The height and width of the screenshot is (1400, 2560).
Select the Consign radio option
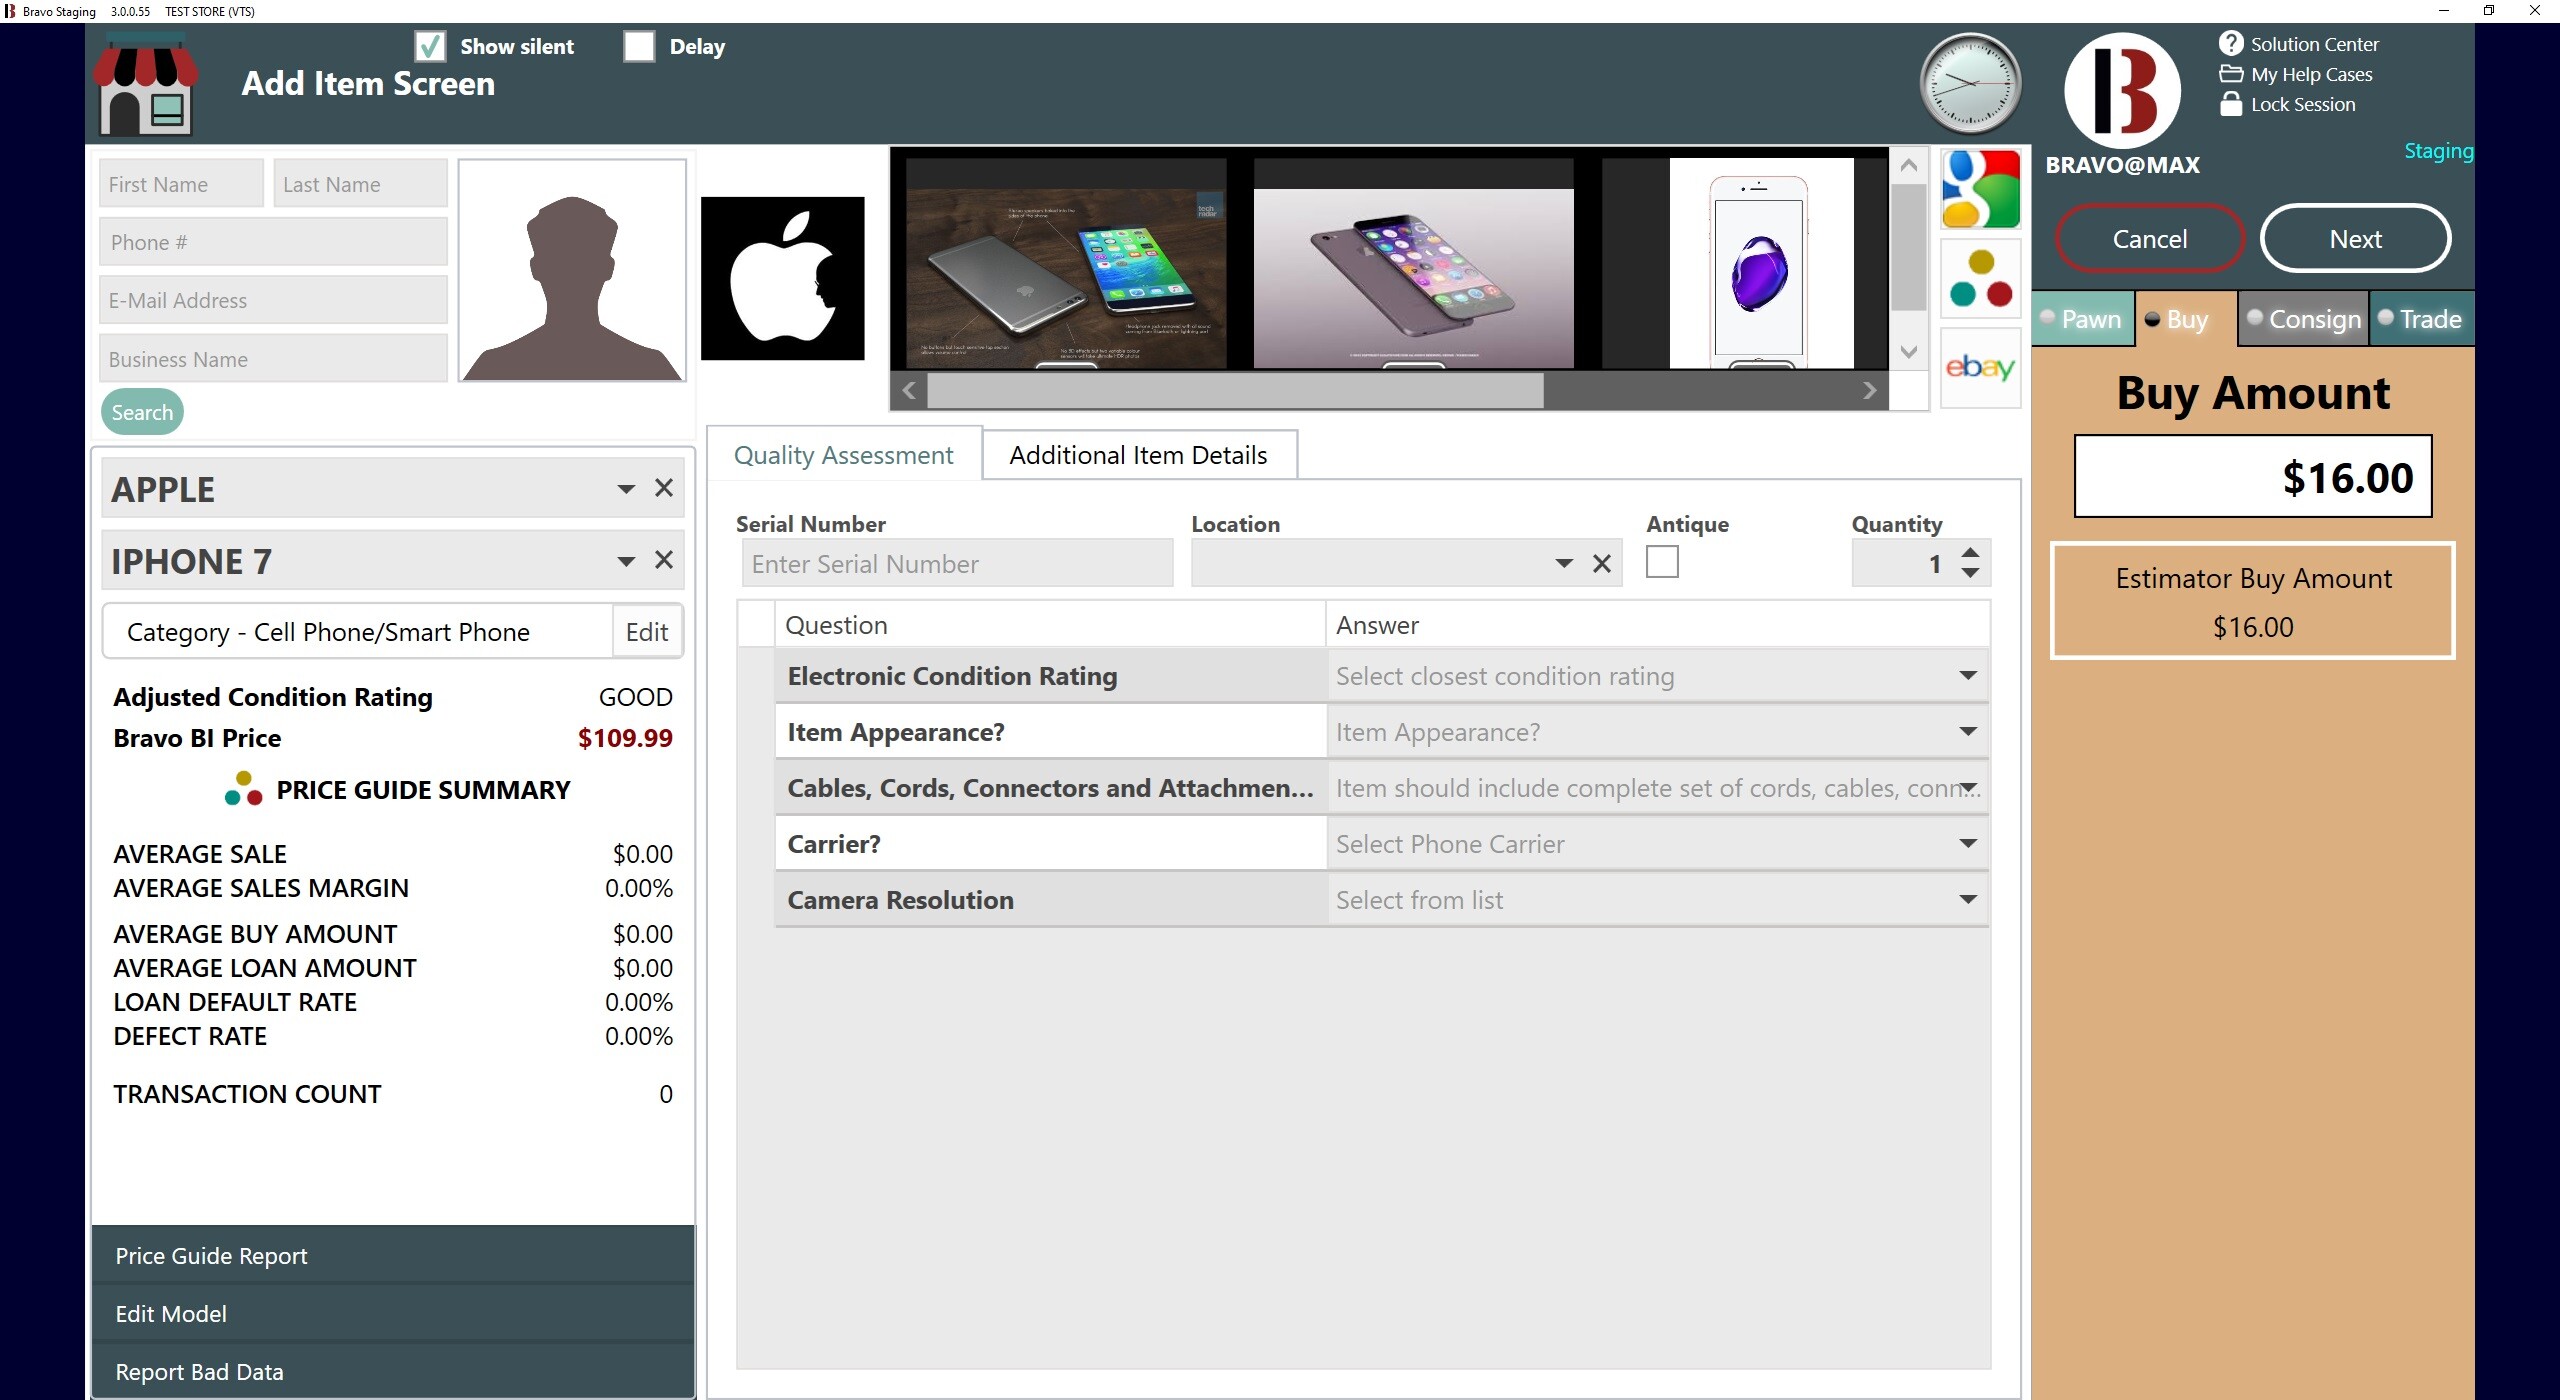pyautogui.click(x=2254, y=317)
